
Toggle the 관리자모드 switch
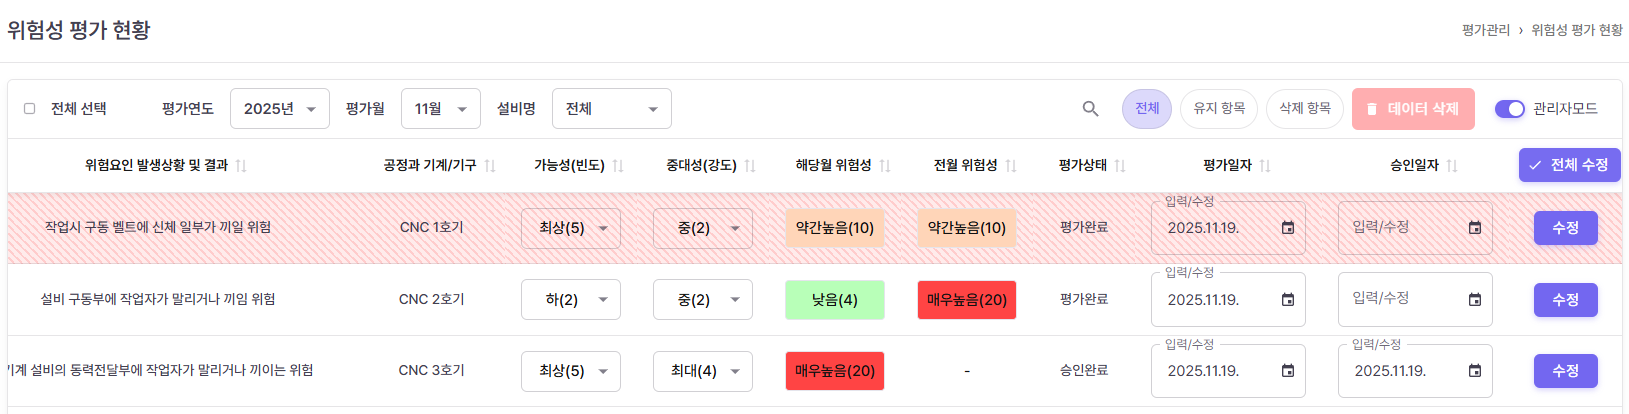pos(1509,109)
